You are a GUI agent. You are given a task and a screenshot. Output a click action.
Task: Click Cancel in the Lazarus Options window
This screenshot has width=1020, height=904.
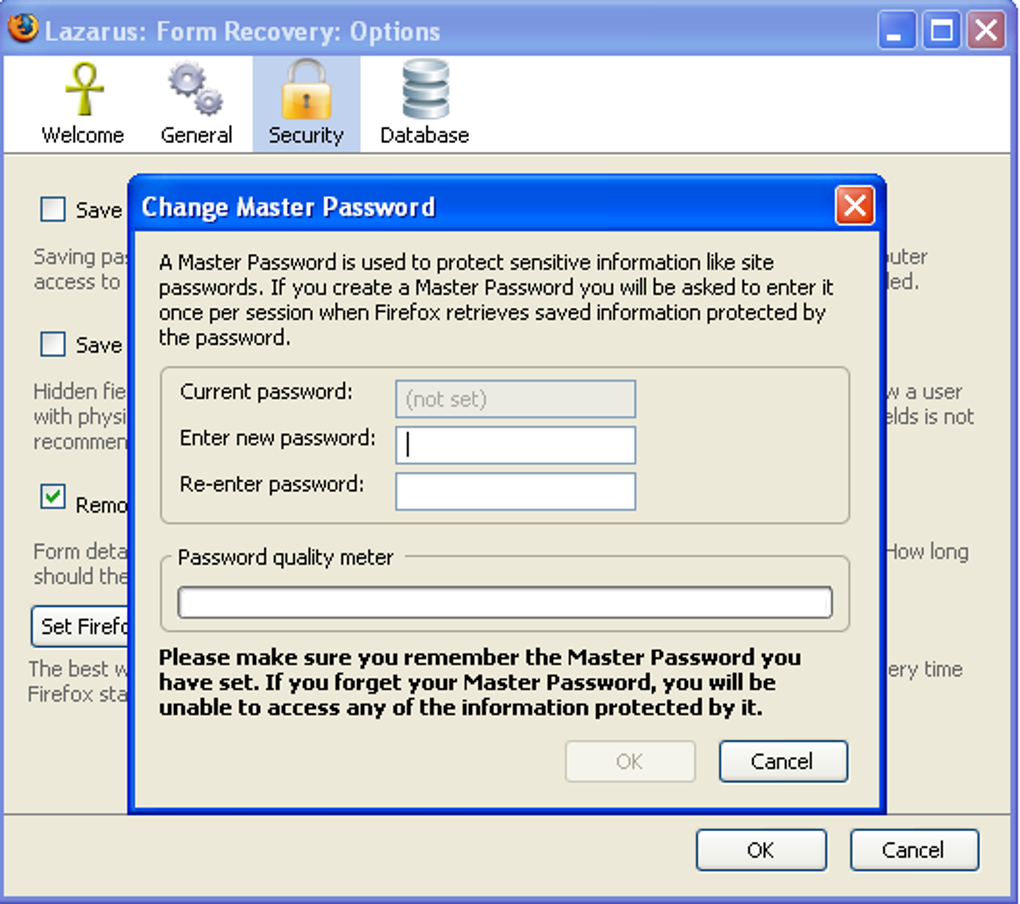click(914, 850)
